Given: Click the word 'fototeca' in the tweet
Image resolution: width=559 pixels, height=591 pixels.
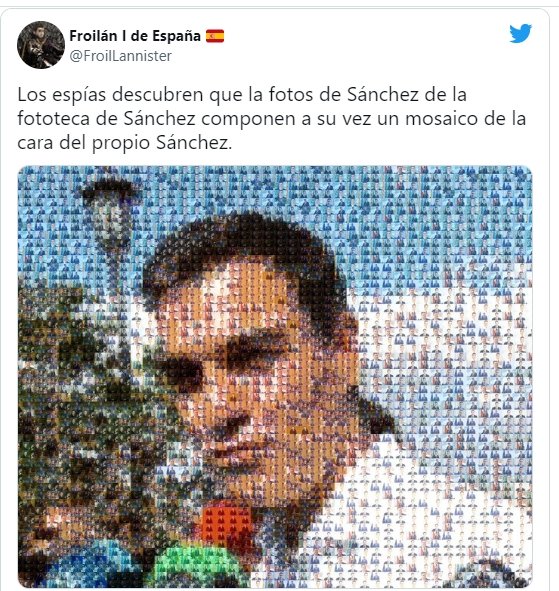Looking at the screenshot, I should click(x=53, y=119).
